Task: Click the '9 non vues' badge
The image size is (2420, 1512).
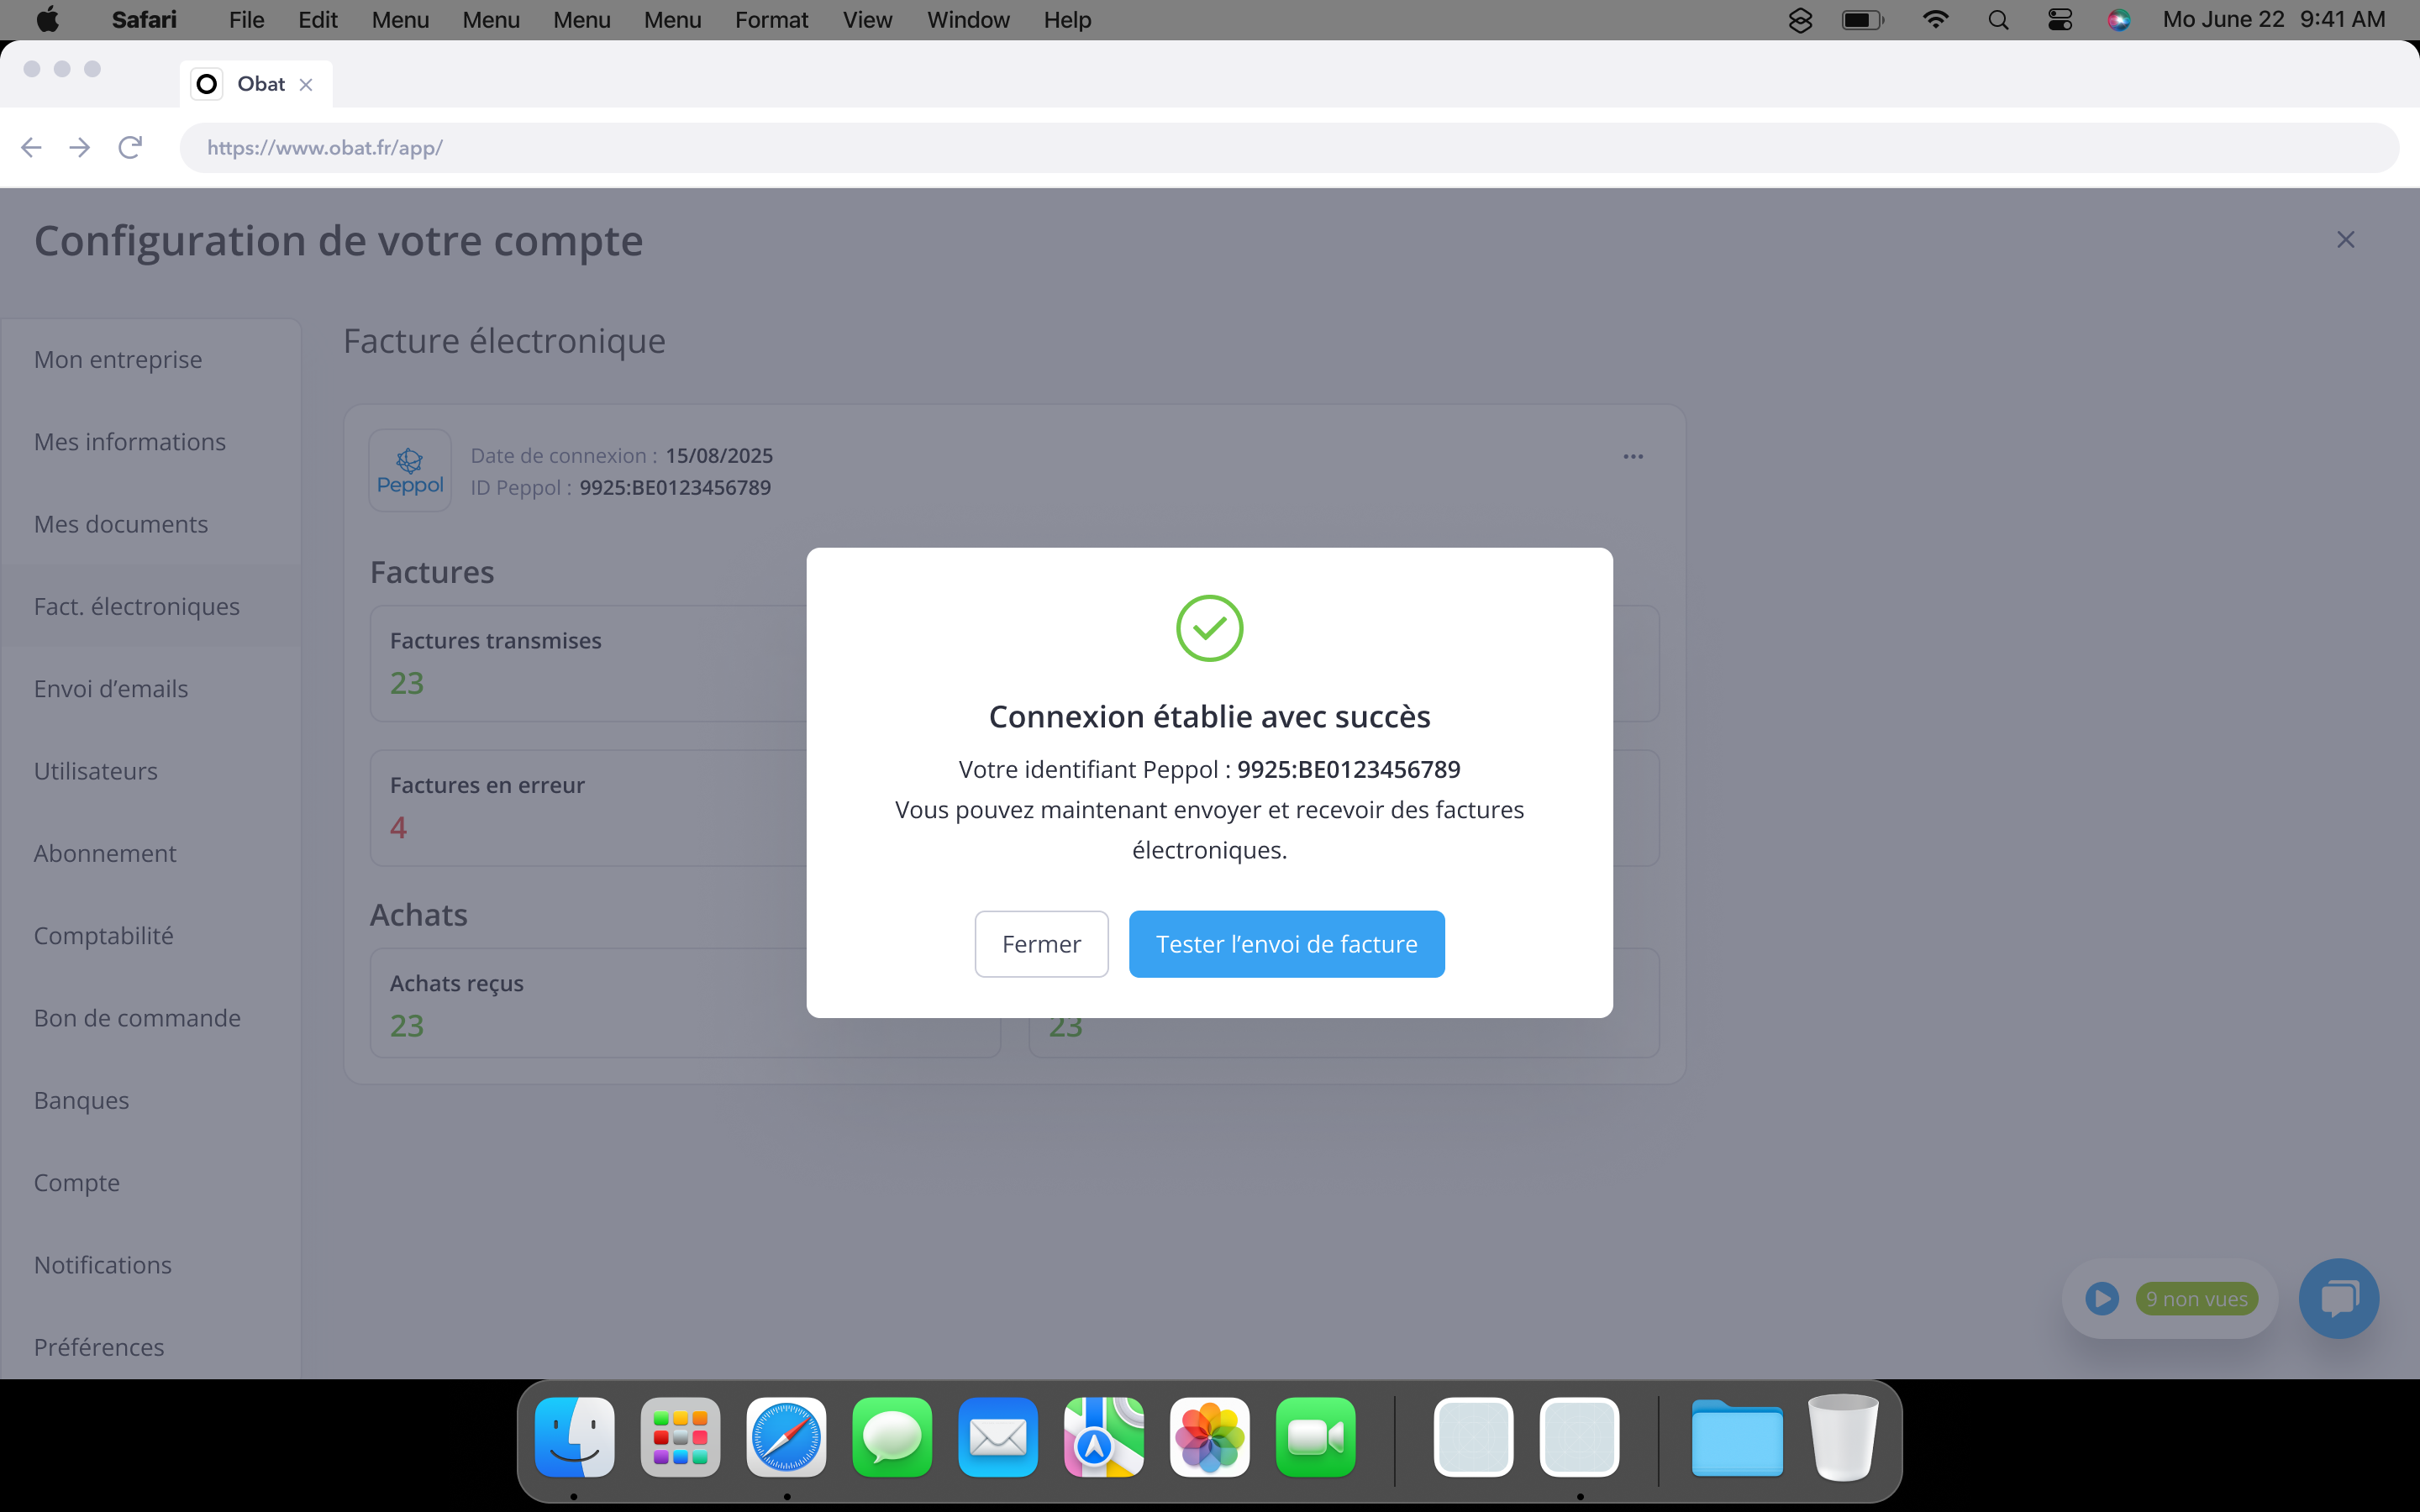Action: (x=2196, y=1299)
